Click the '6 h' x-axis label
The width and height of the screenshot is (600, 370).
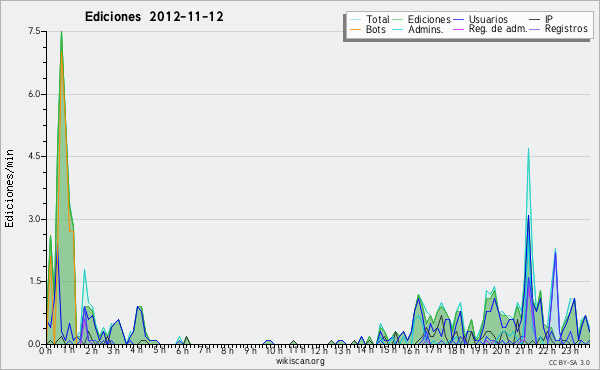pyautogui.click(x=182, y=351)
